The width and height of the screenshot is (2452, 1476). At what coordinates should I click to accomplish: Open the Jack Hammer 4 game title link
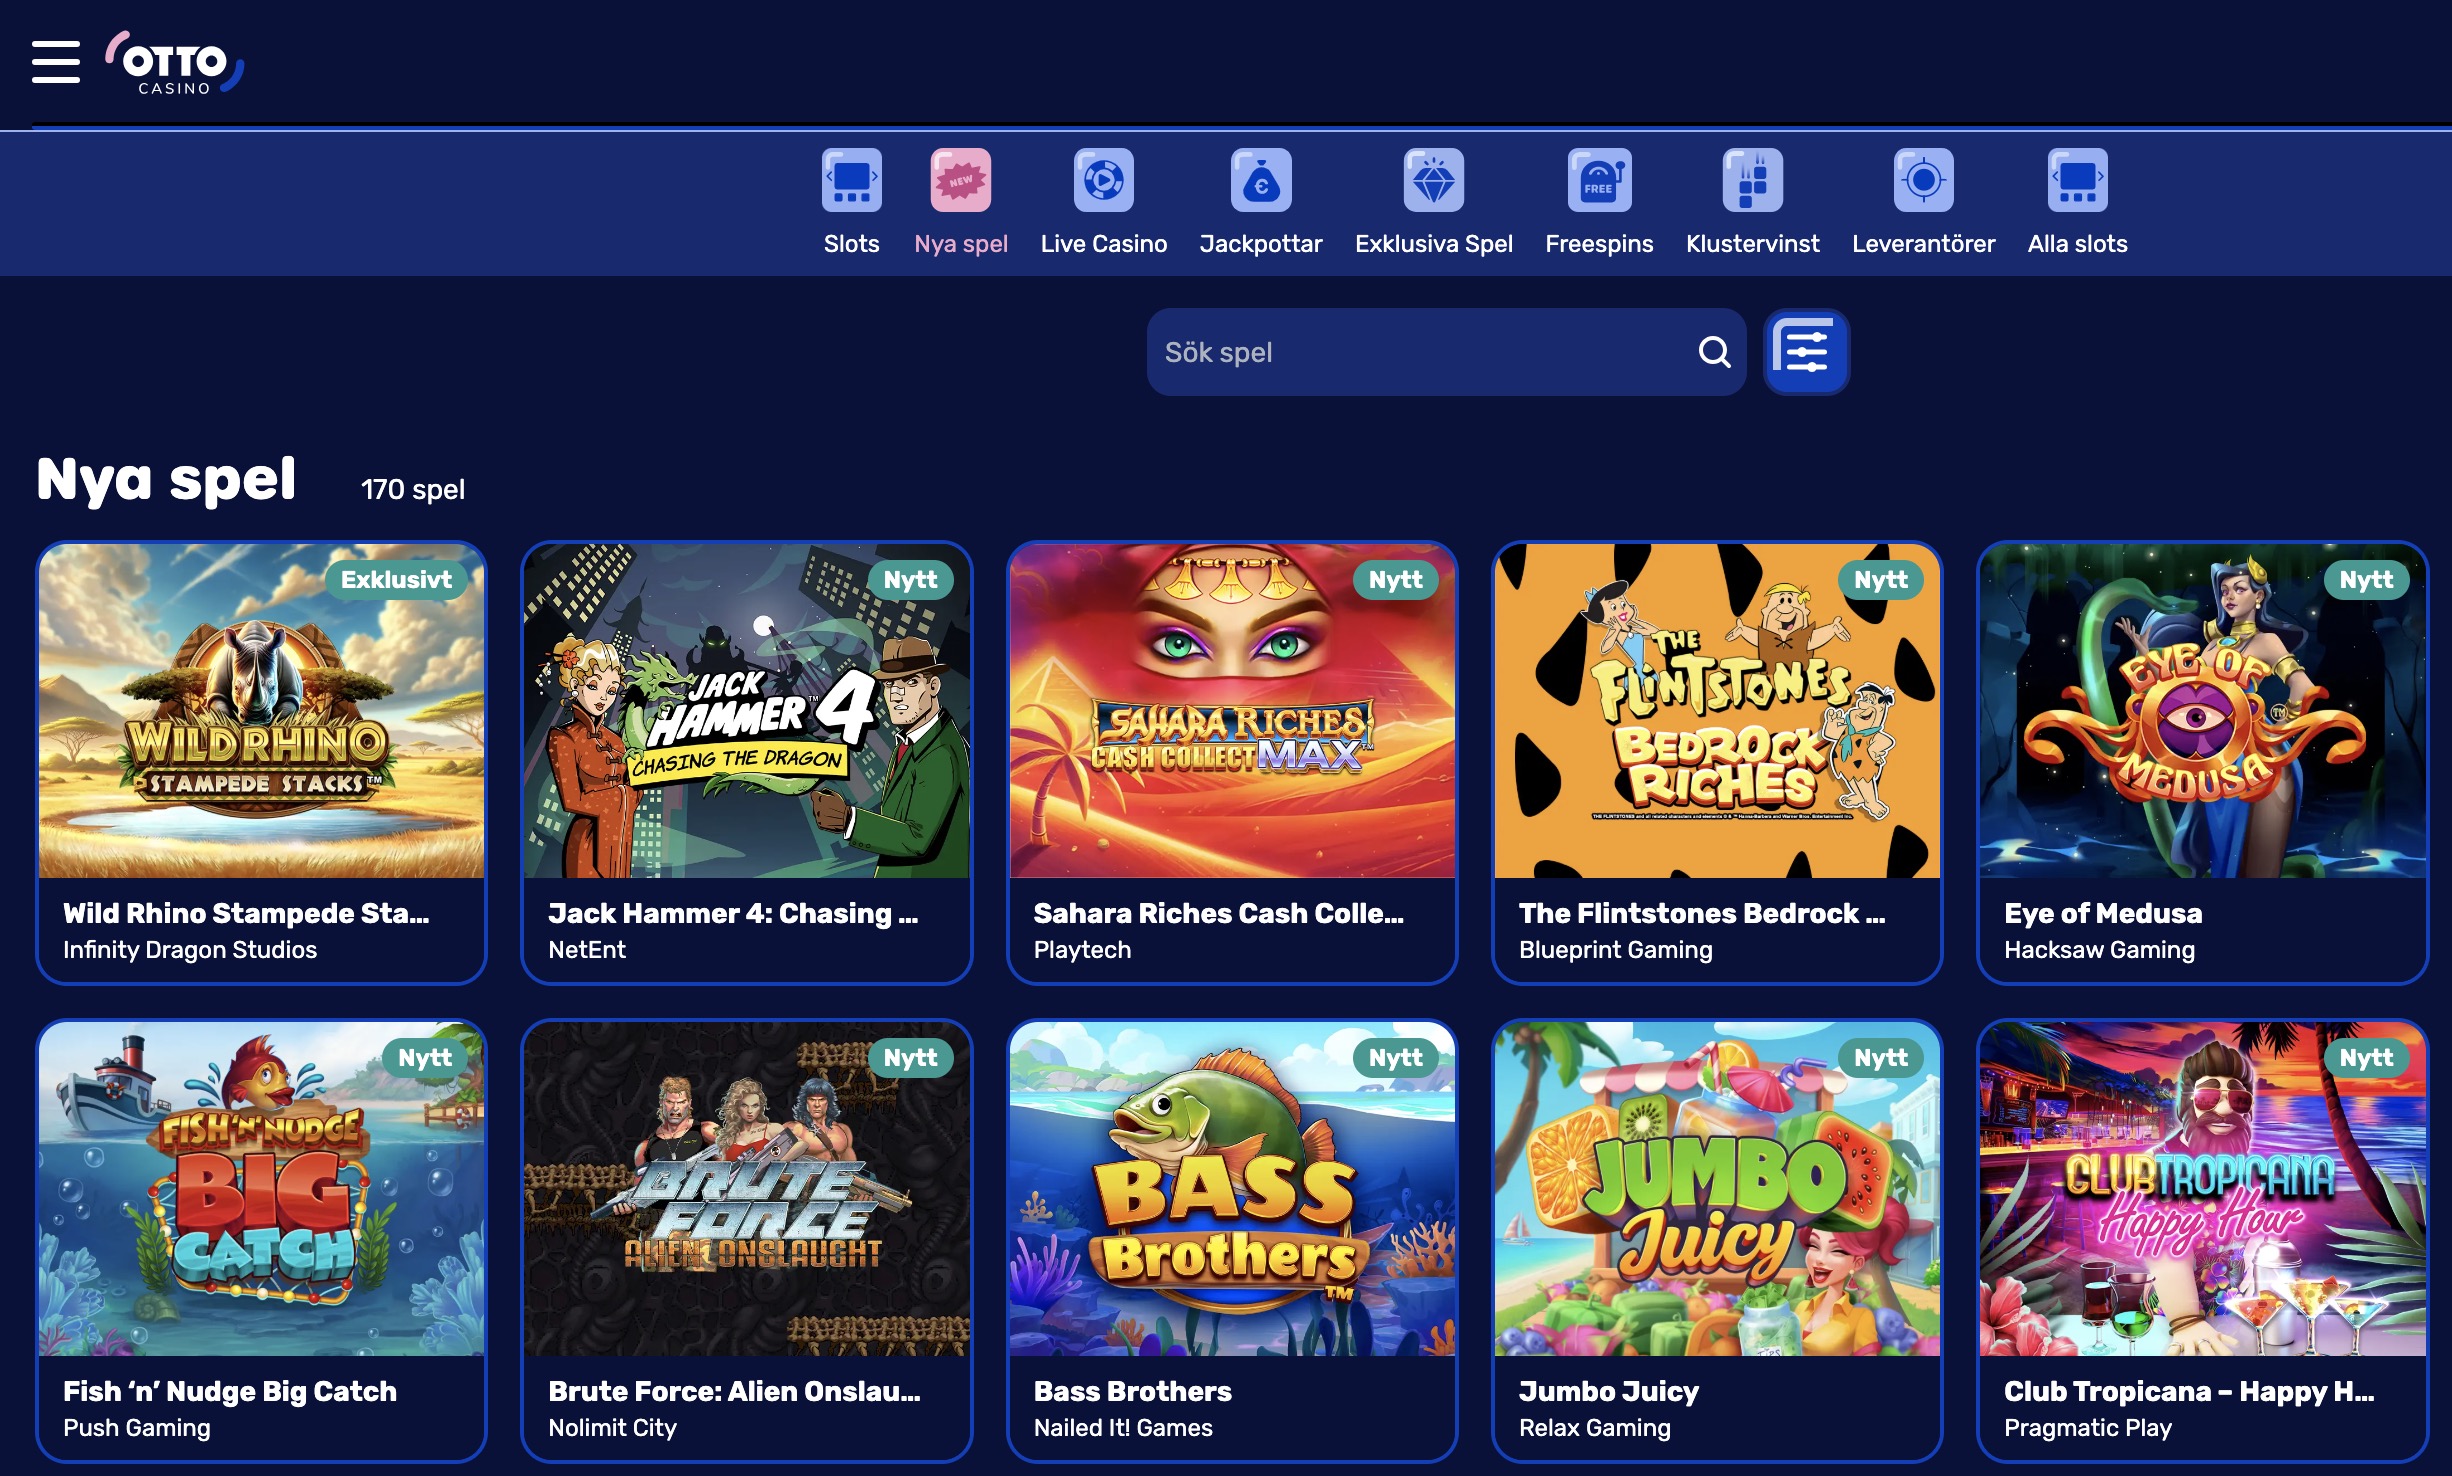(733, 913)
